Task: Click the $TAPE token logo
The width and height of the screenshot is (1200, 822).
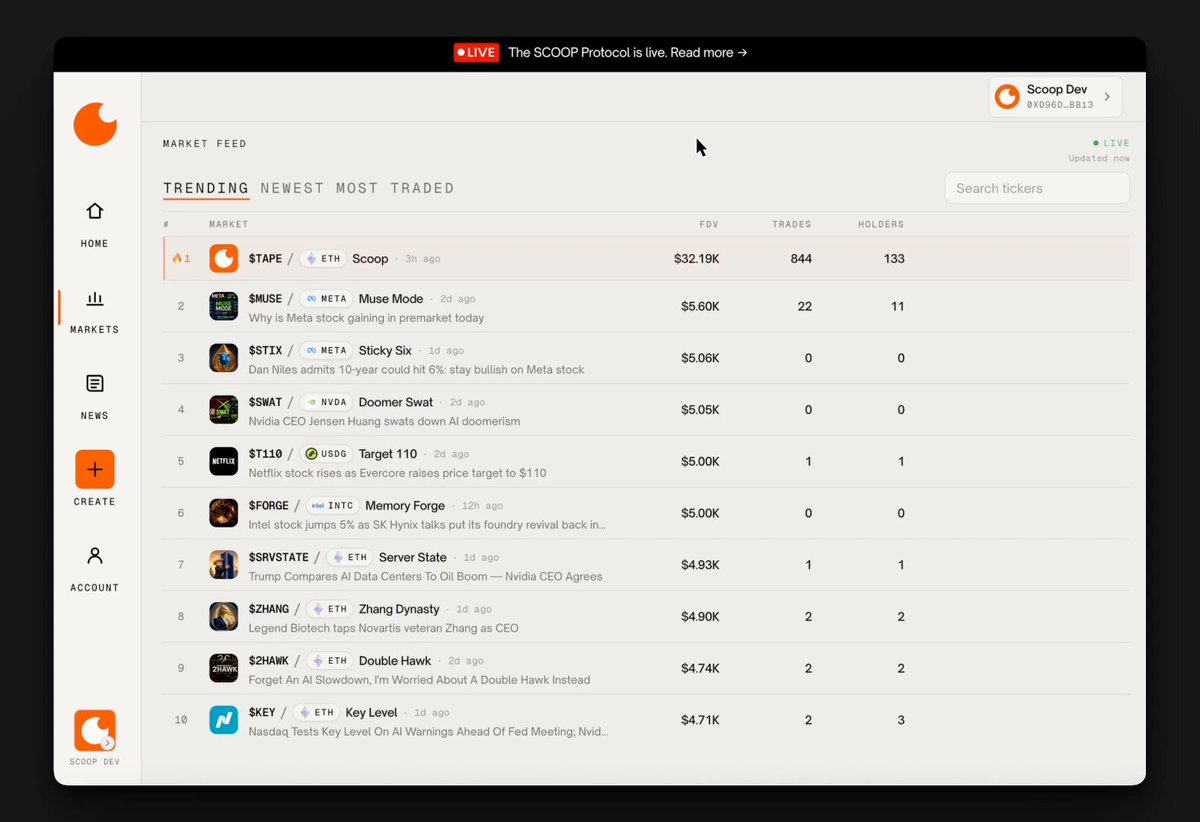Action: [x=223, y=258]
